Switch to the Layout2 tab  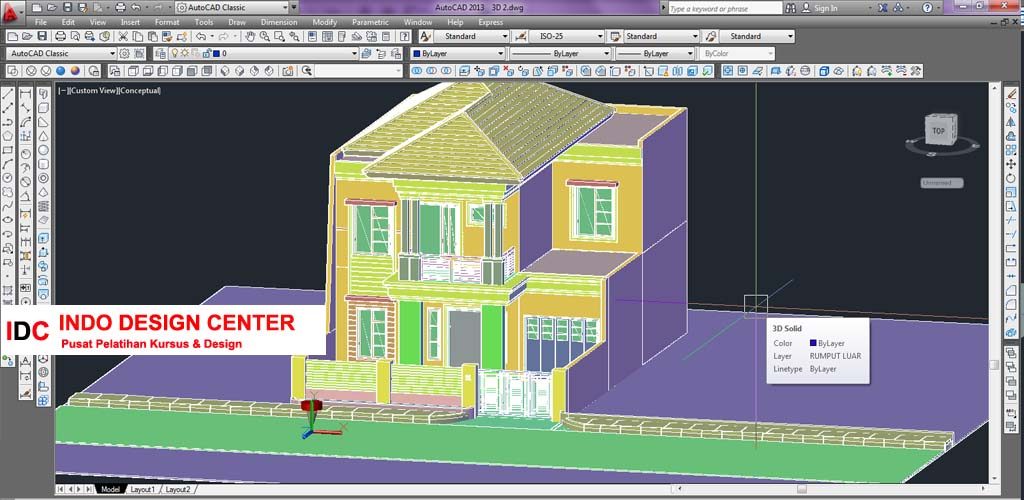[178, 489]
